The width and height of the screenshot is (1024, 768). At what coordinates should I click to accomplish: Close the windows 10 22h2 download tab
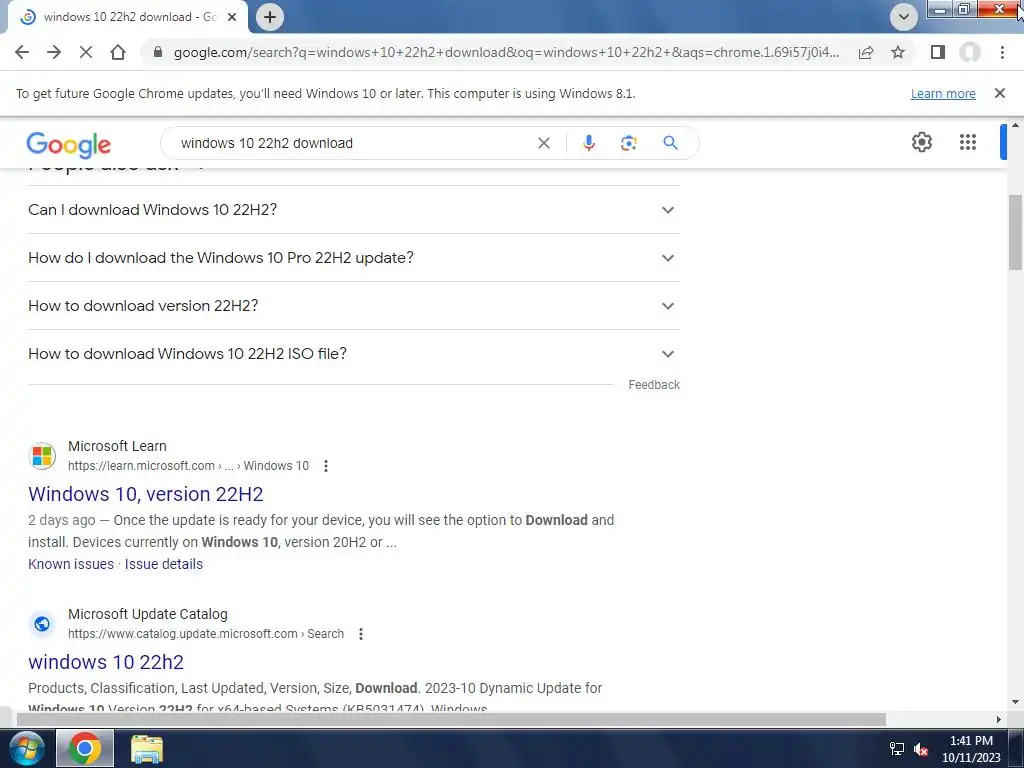[232, 17]
